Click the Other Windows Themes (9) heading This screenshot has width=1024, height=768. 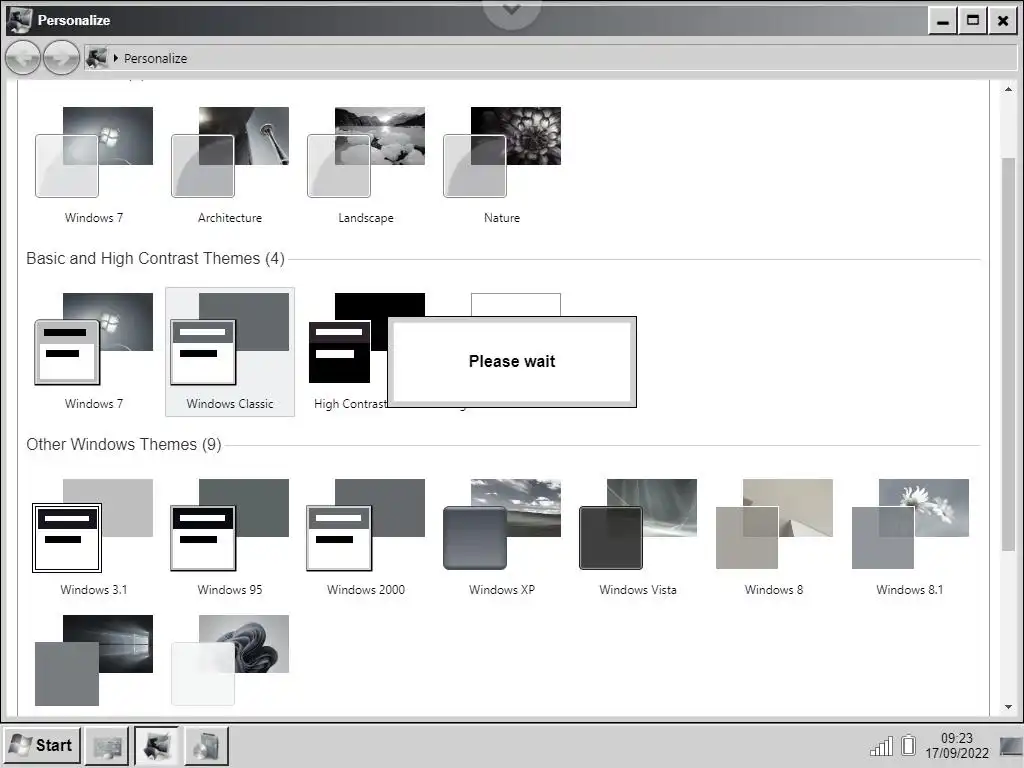coord(124,445)
